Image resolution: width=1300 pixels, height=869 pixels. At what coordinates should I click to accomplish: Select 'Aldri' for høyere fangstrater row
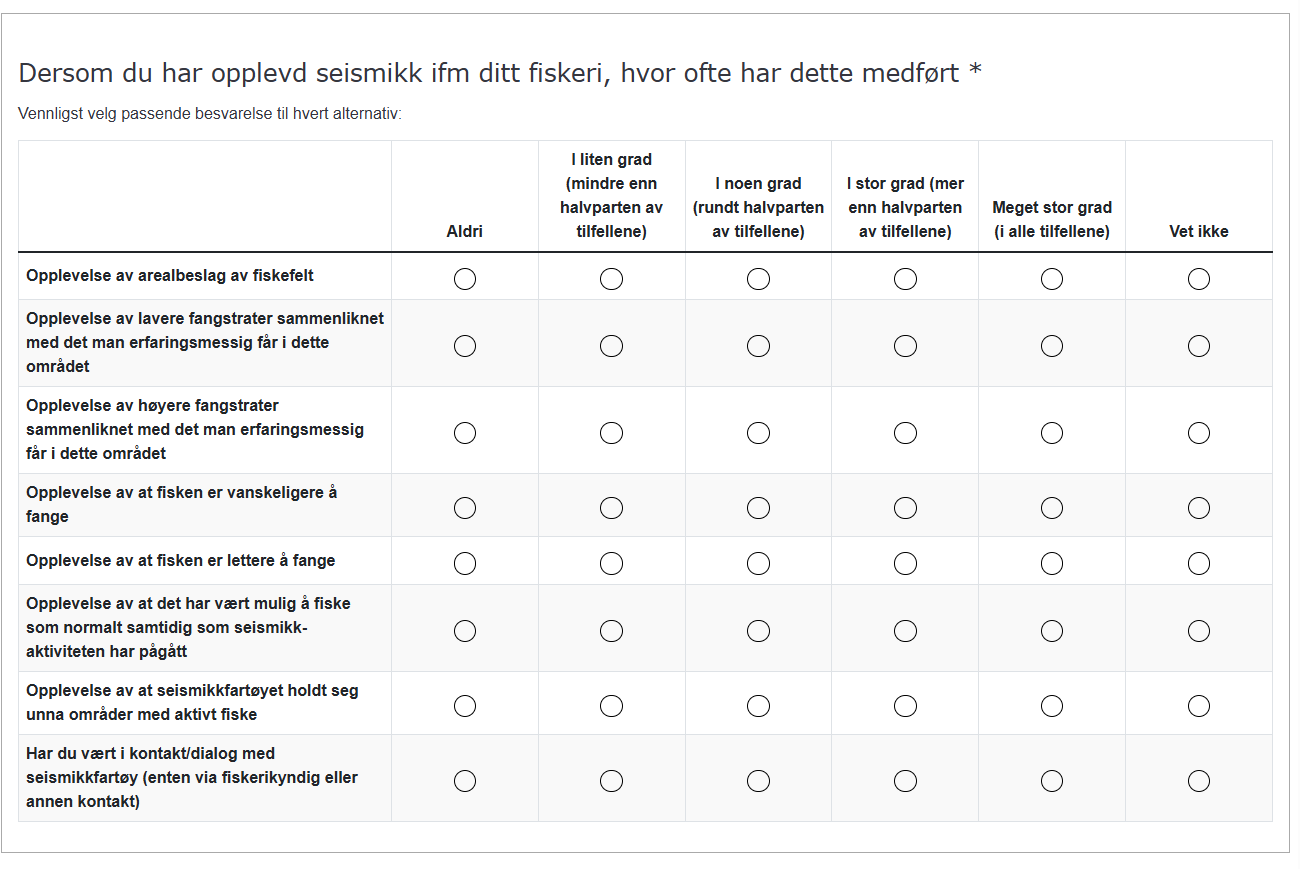465,433
